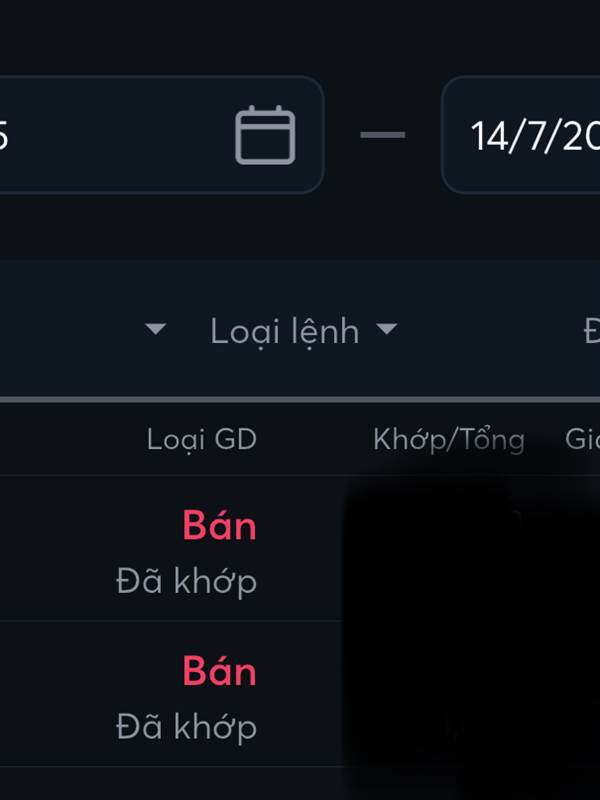Sort by the Loại GD column header
This screenshot has height=800, width=600.
click(202, 439)
